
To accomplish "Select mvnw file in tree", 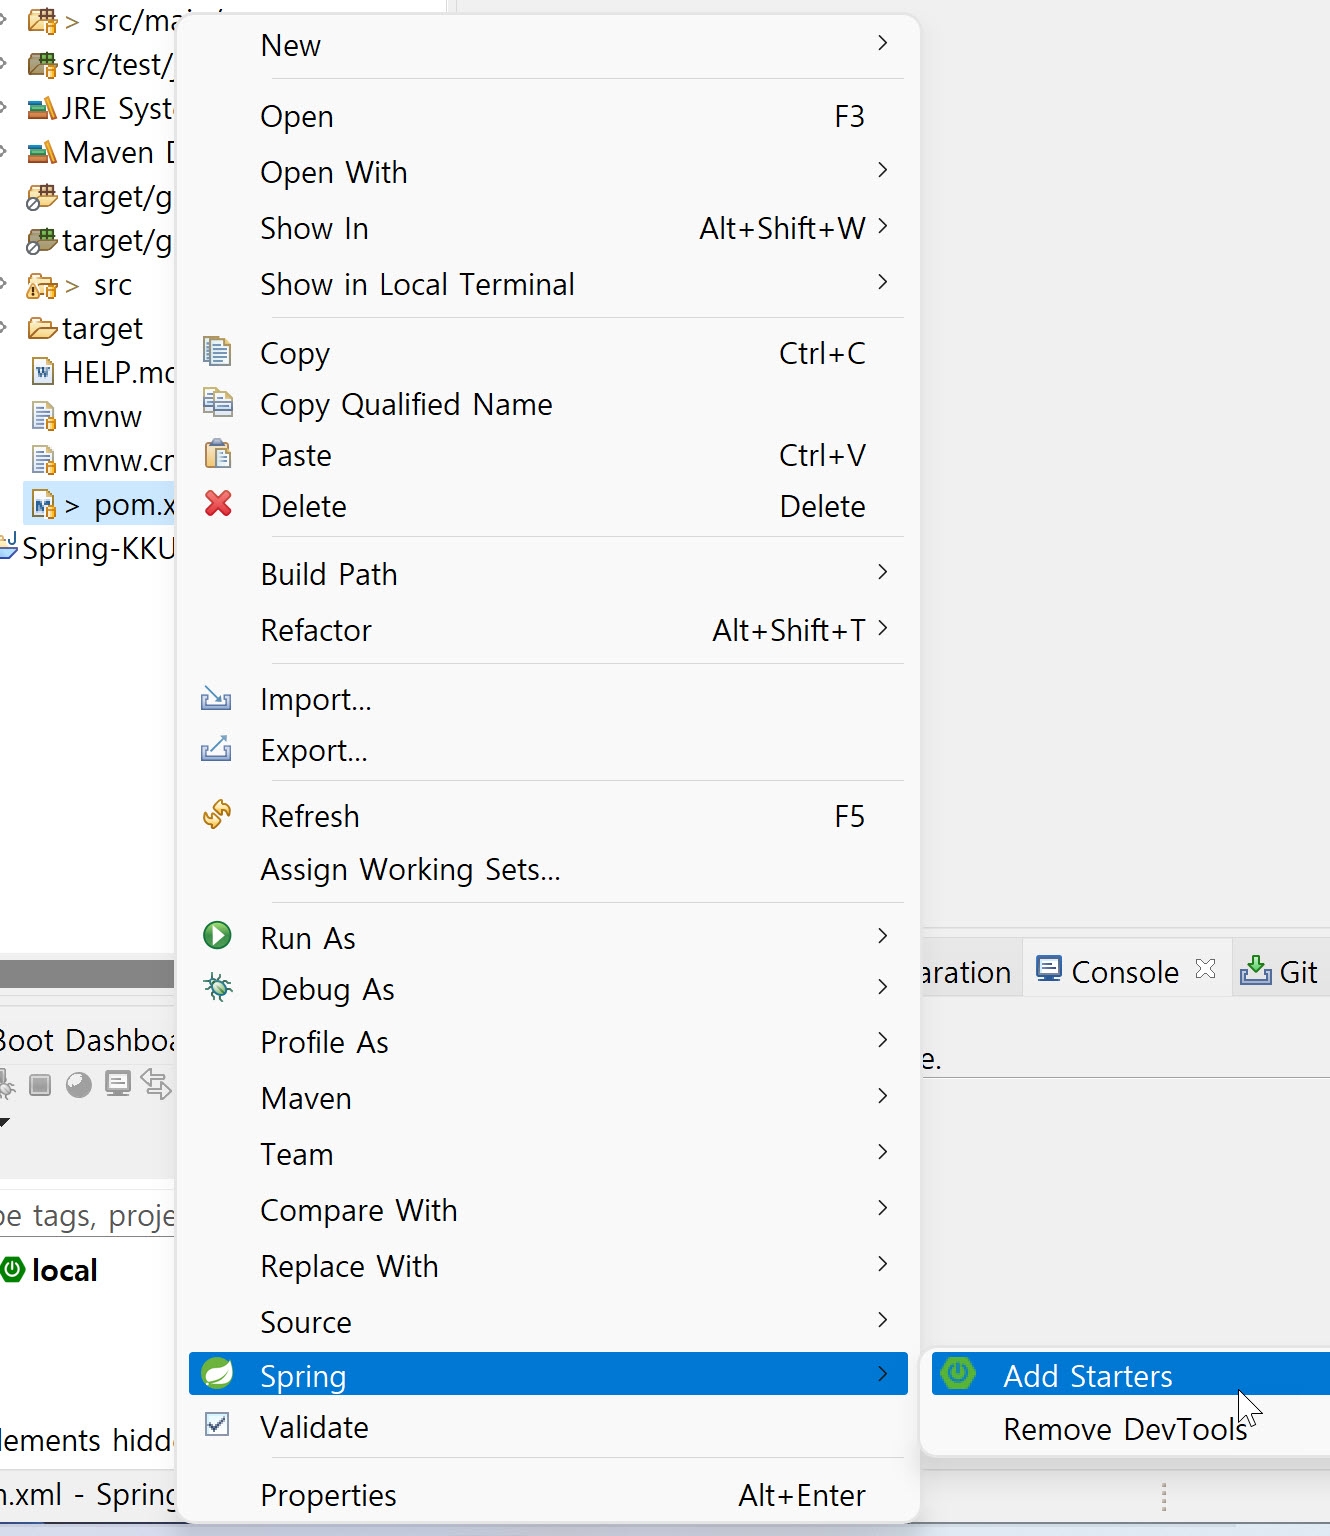I will 102,416.
